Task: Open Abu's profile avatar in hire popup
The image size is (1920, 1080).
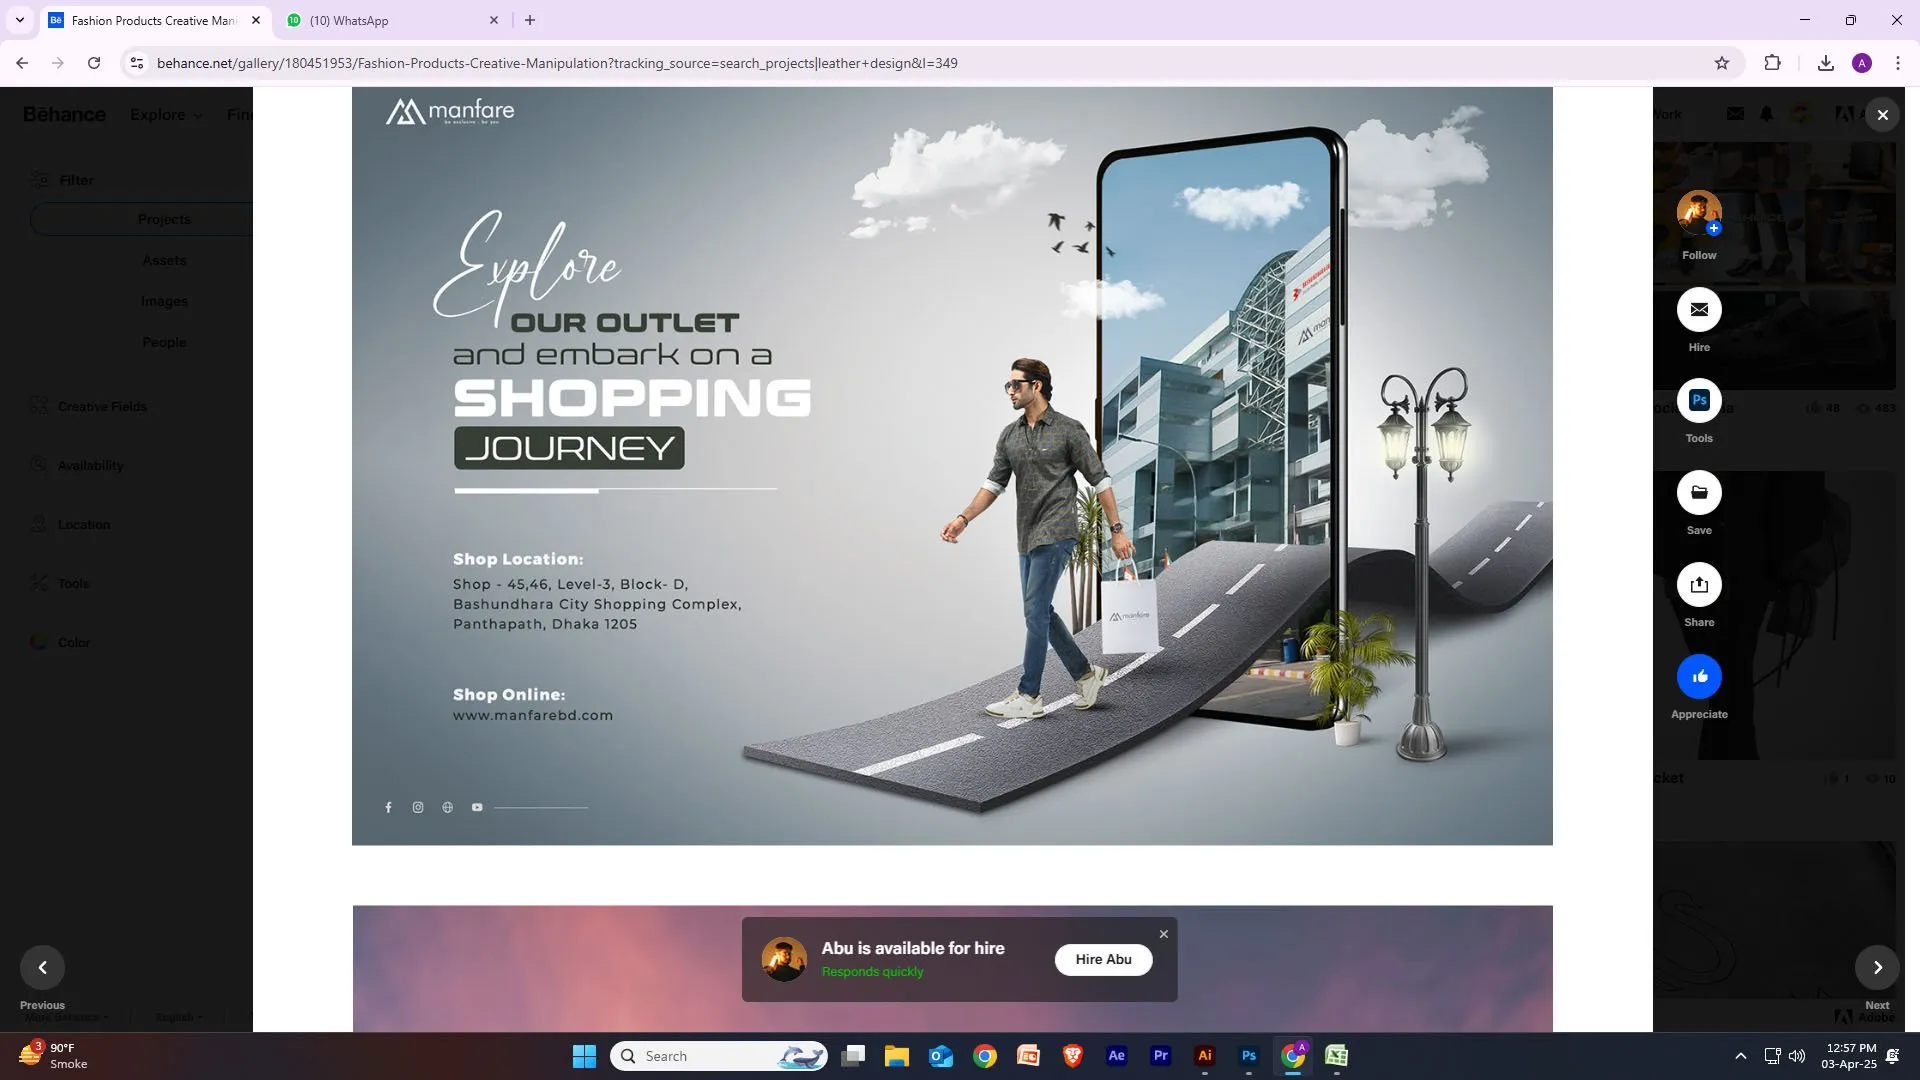Action: coord(784,959)
